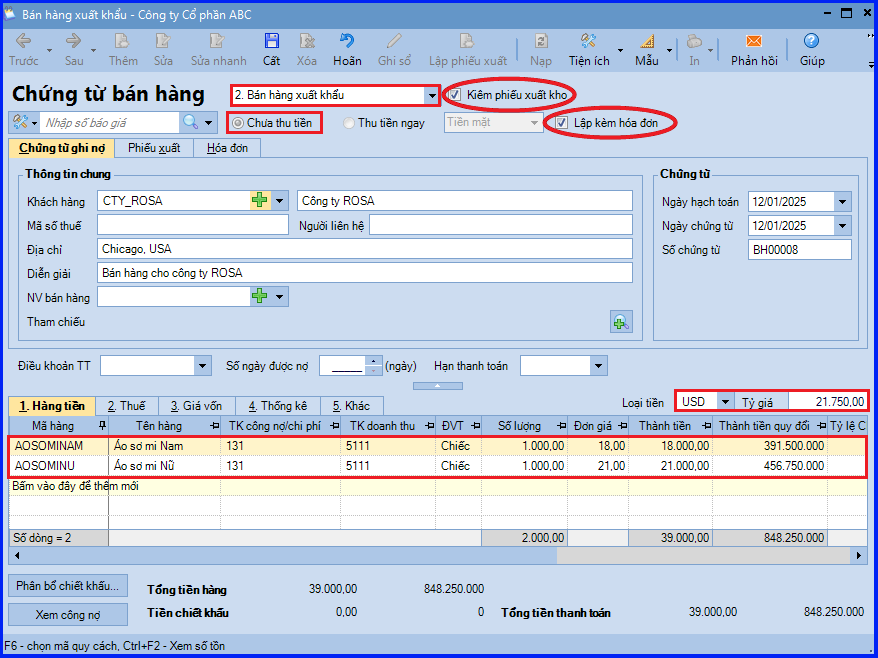878x658 pixels.
Task: Open the Tiện ích tools icon
Action: [588, 41]
